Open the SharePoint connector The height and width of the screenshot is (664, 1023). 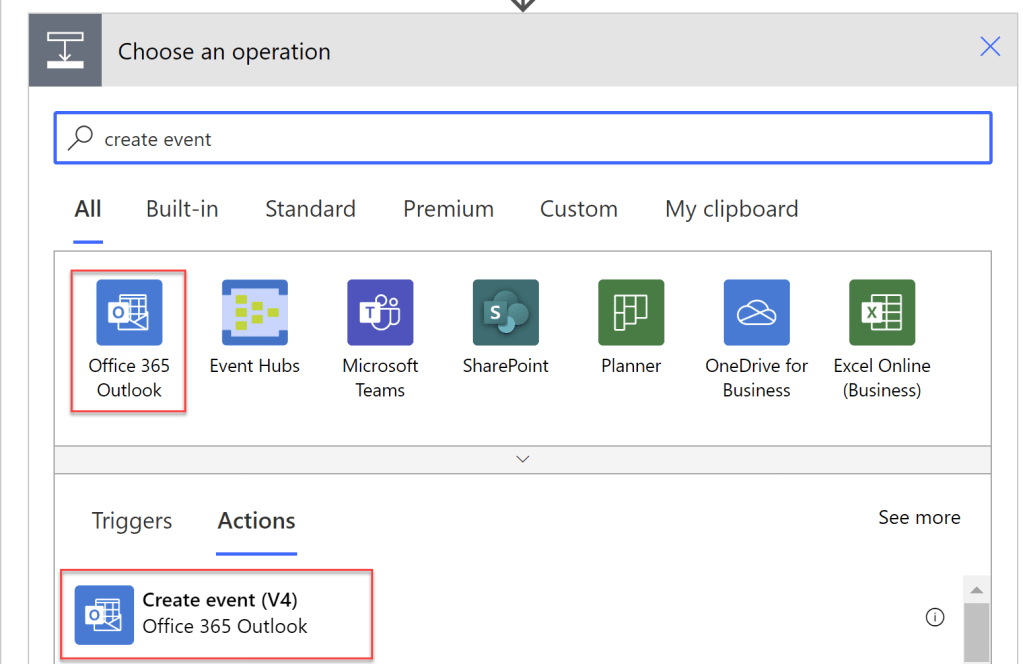[x=505, y=312]
